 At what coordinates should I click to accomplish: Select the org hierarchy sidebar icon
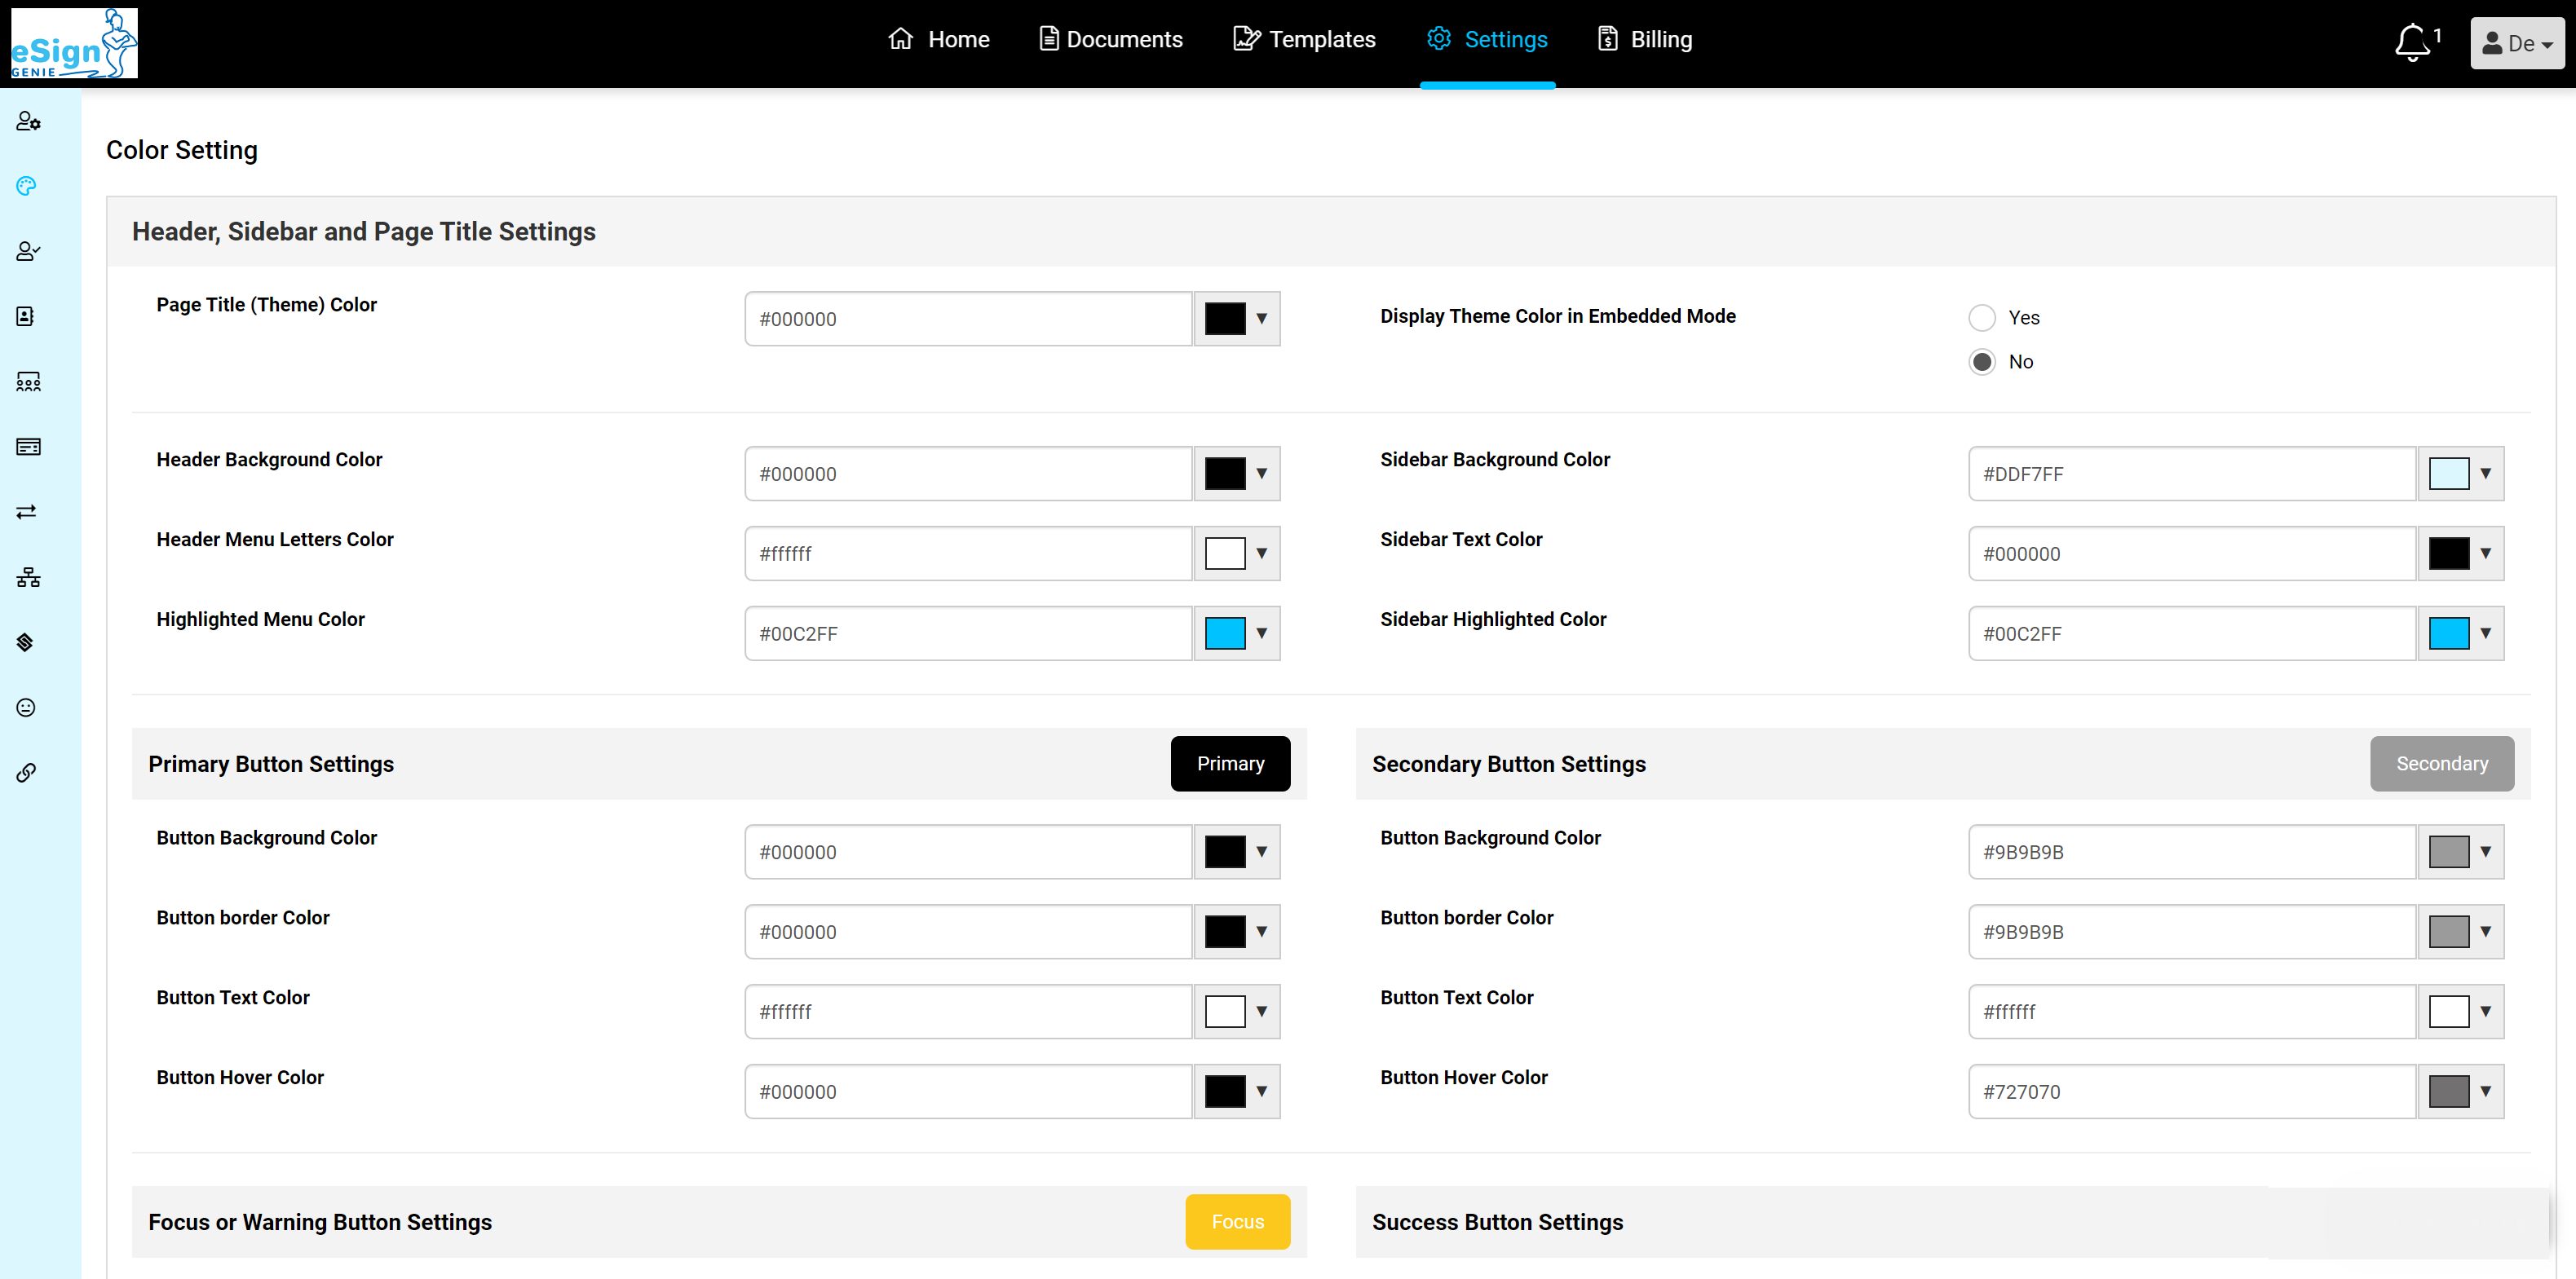pyautogui.click(x=28, y=577)
